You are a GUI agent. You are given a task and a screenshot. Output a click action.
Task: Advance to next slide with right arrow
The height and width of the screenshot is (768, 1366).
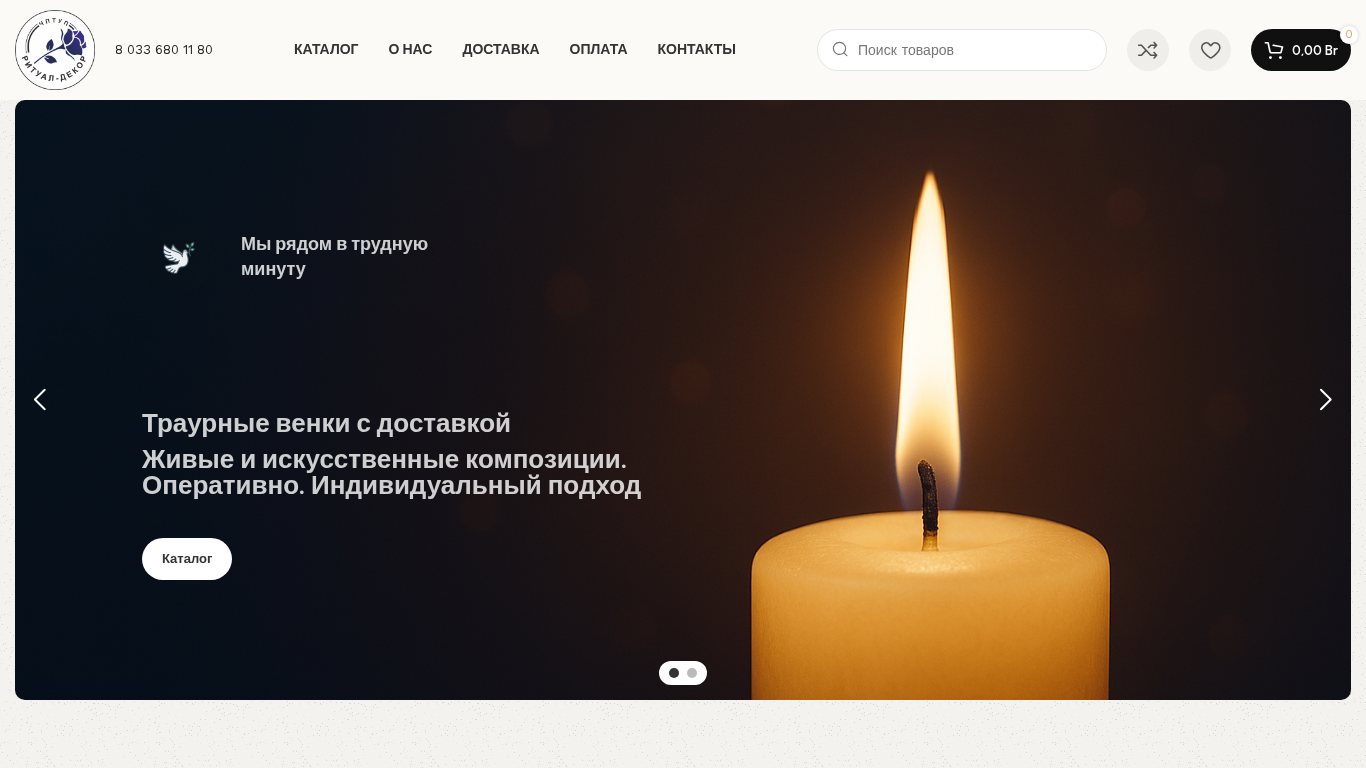(x=1326, y=400)
